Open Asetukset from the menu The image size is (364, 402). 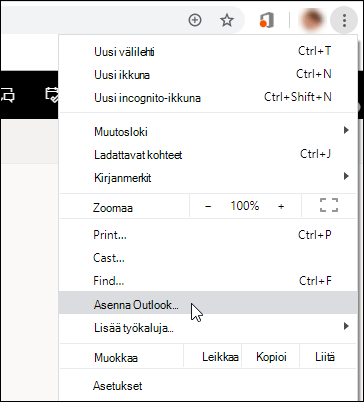208,386
